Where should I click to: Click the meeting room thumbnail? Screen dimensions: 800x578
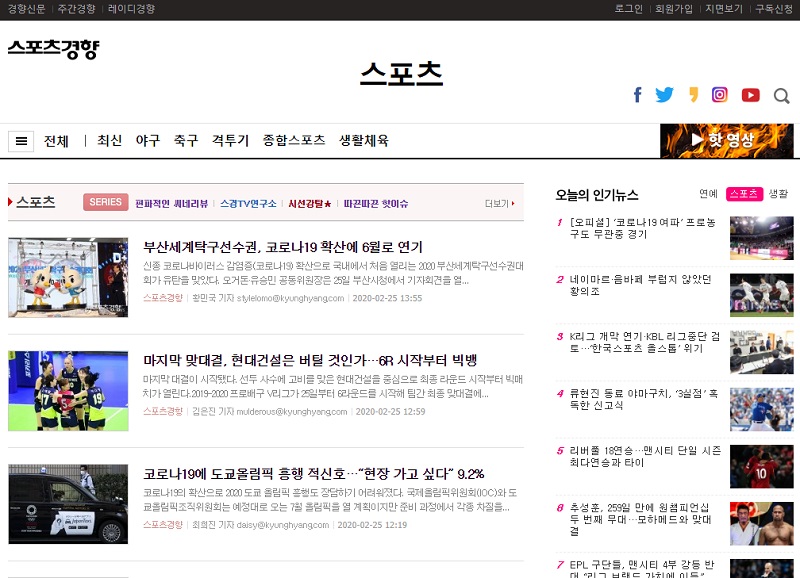click(762, 352)
